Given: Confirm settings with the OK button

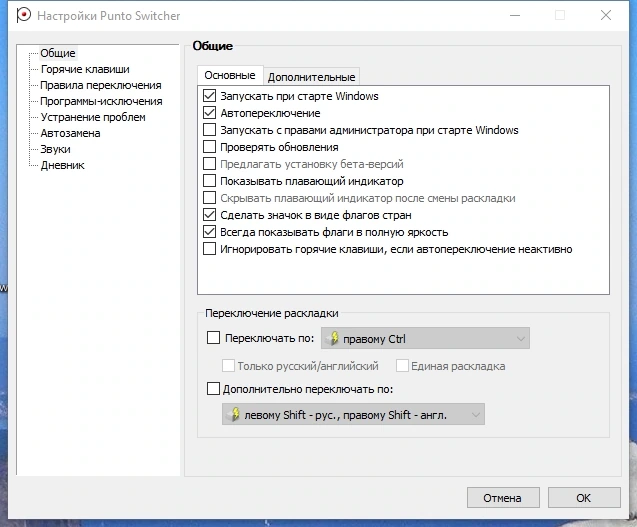Looking at the screenshot, I should pyautogui.click(x=584, y=498).
